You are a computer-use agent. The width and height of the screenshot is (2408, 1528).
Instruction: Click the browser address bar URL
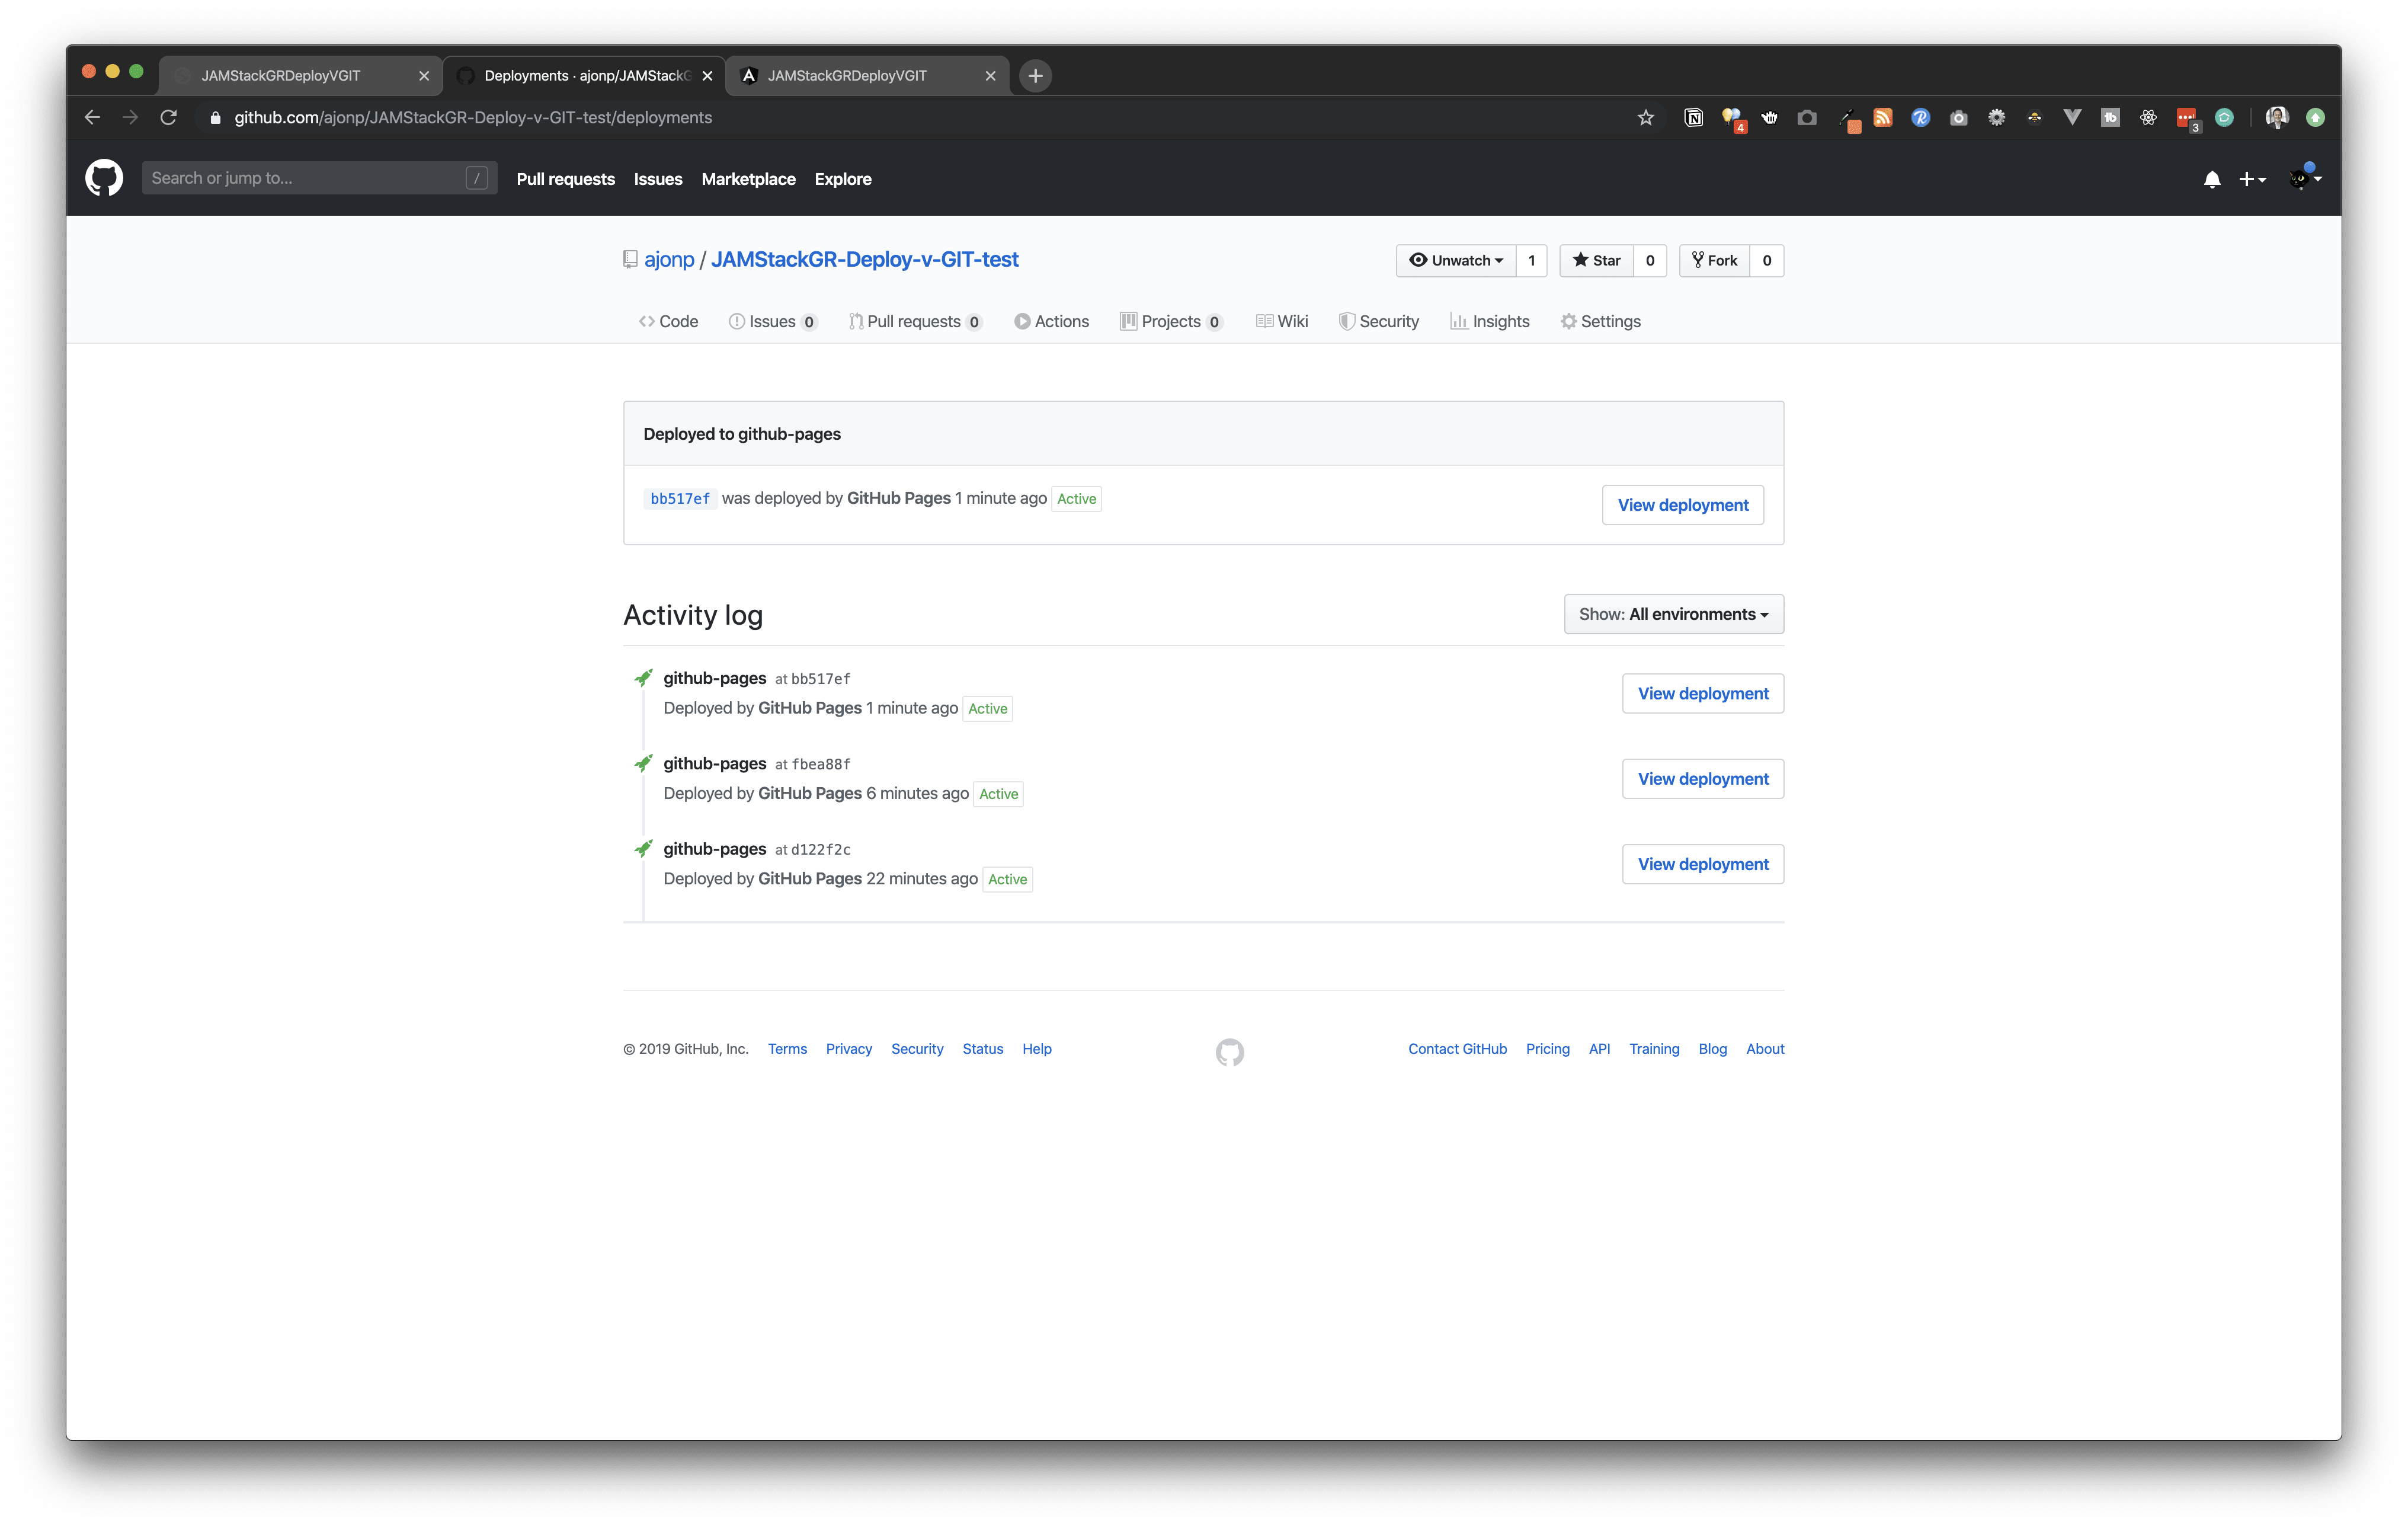473,117
